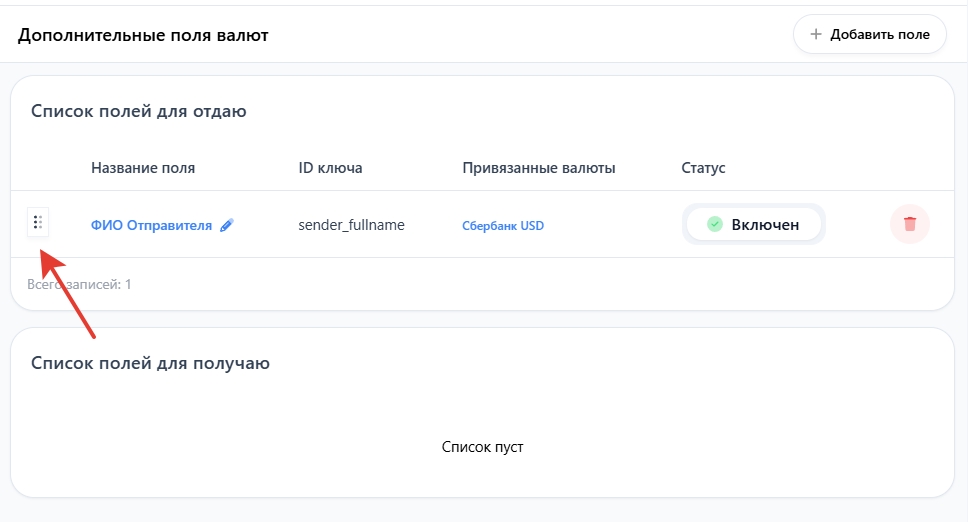
Task: Click the plus icon in Добавить поле
Action: pyautogui.click(x=816, y=34)
